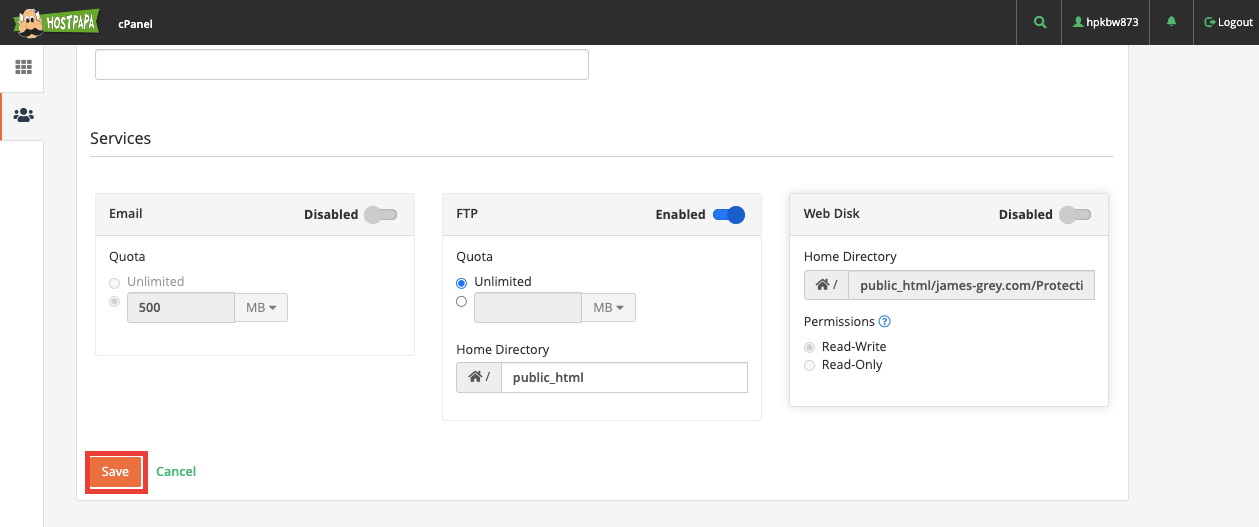Enable the Web Disk service toggle
Viewport: 1259px width, 527px height.
tap(1075, 214)
